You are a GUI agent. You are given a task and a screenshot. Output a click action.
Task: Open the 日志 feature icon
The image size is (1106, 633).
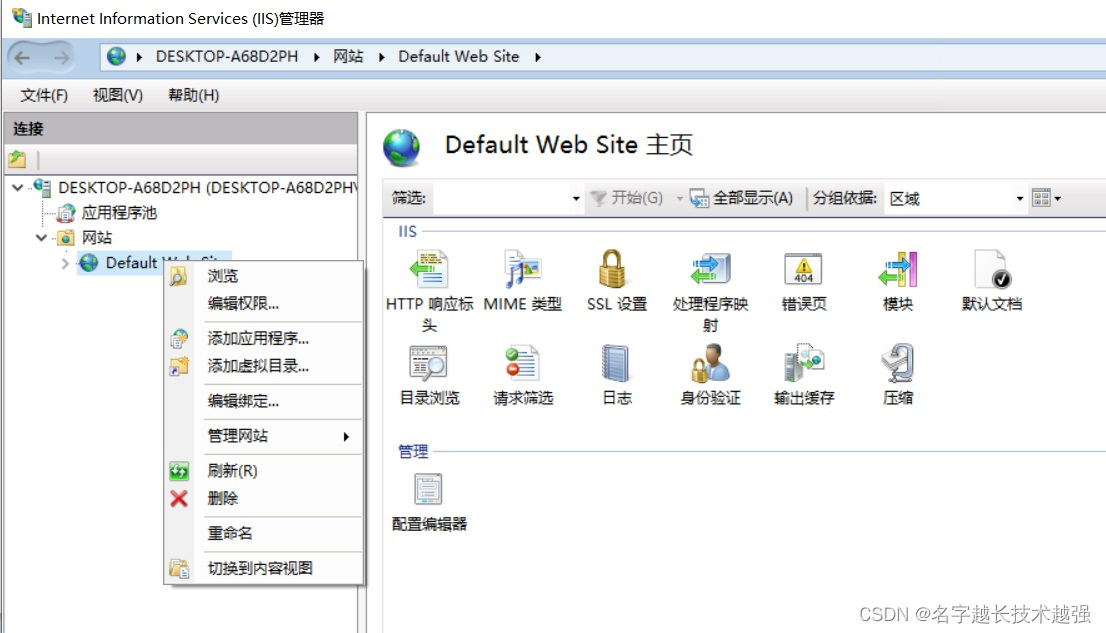tap(615, 363)
